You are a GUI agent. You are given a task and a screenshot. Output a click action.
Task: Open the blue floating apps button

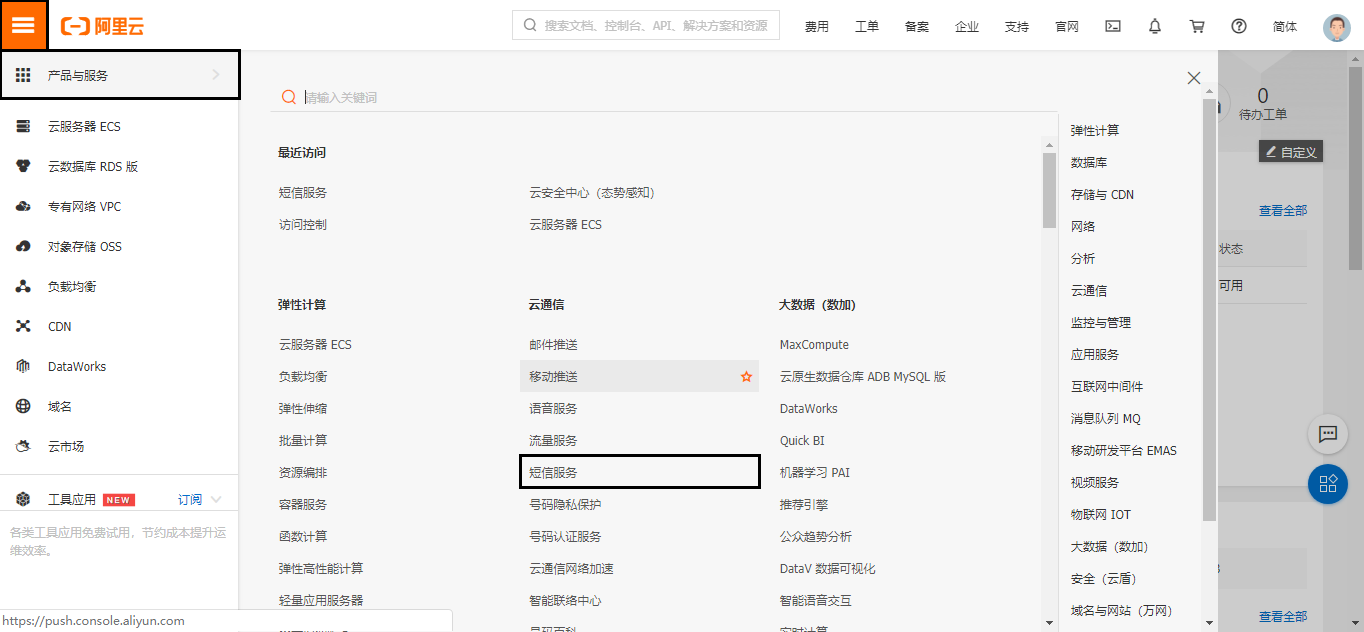pyautogui.click(x=1328, y=484)
